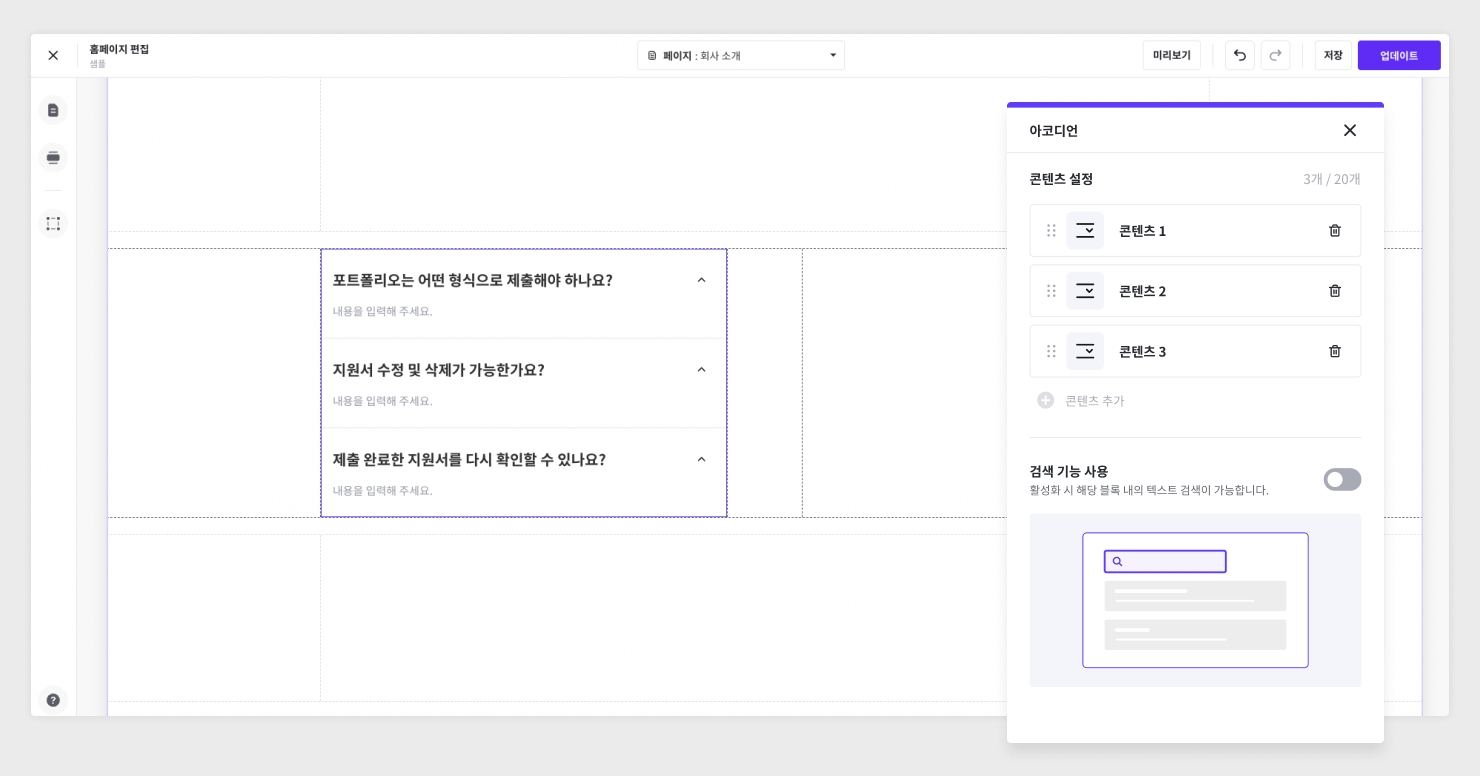Viewport: 1480px width, 776px height.
Task: Close the 아코디언 settings panel
Action: click(x=1349, y=130)
